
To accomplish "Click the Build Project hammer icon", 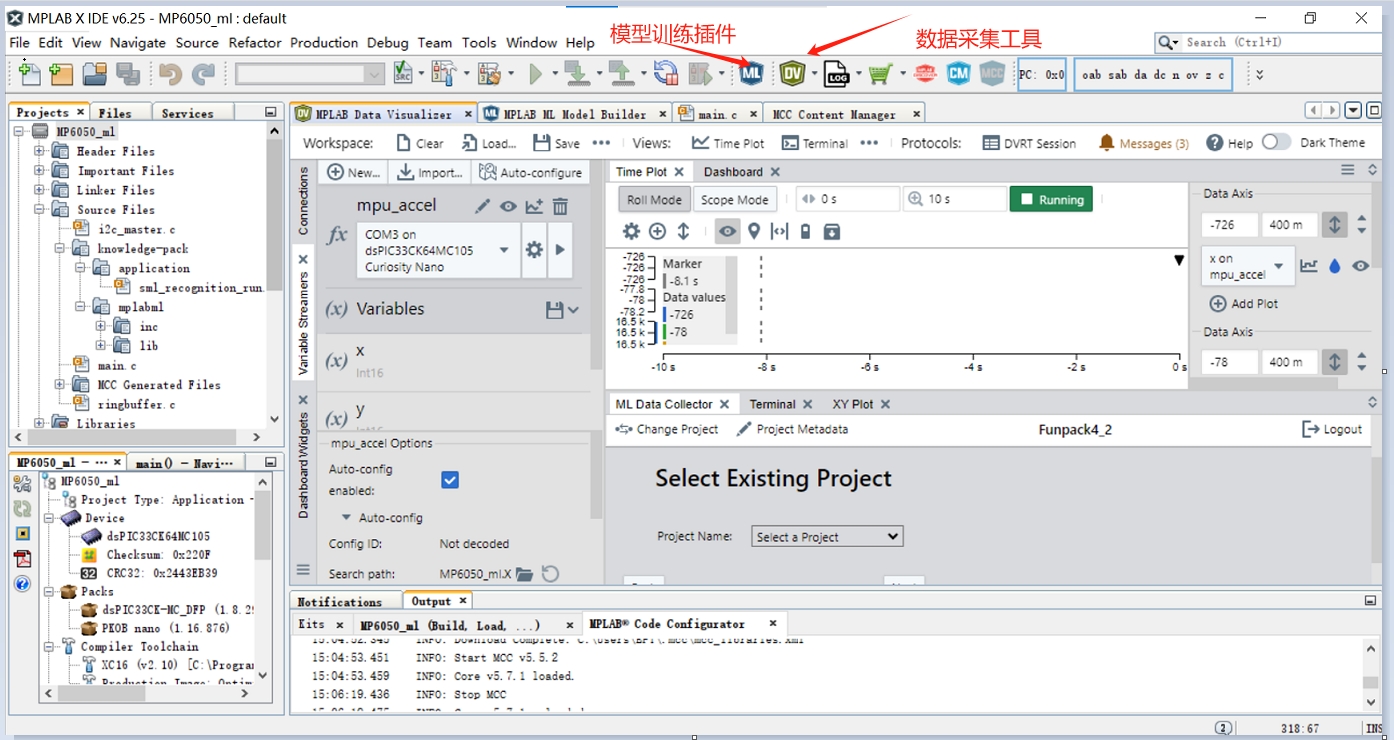I will pyautogui.click(x=443, y=74).
